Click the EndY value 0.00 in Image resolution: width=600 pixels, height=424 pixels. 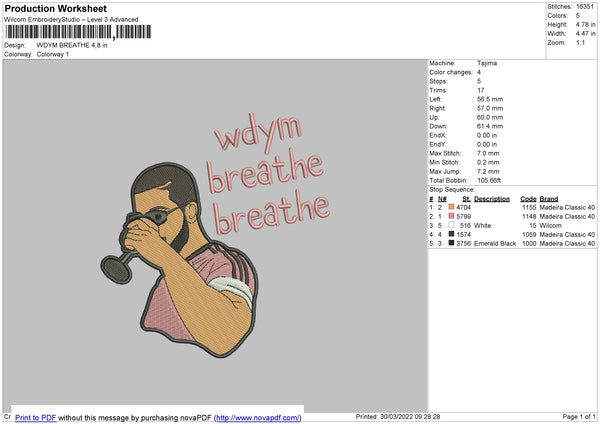coord(487,144)
